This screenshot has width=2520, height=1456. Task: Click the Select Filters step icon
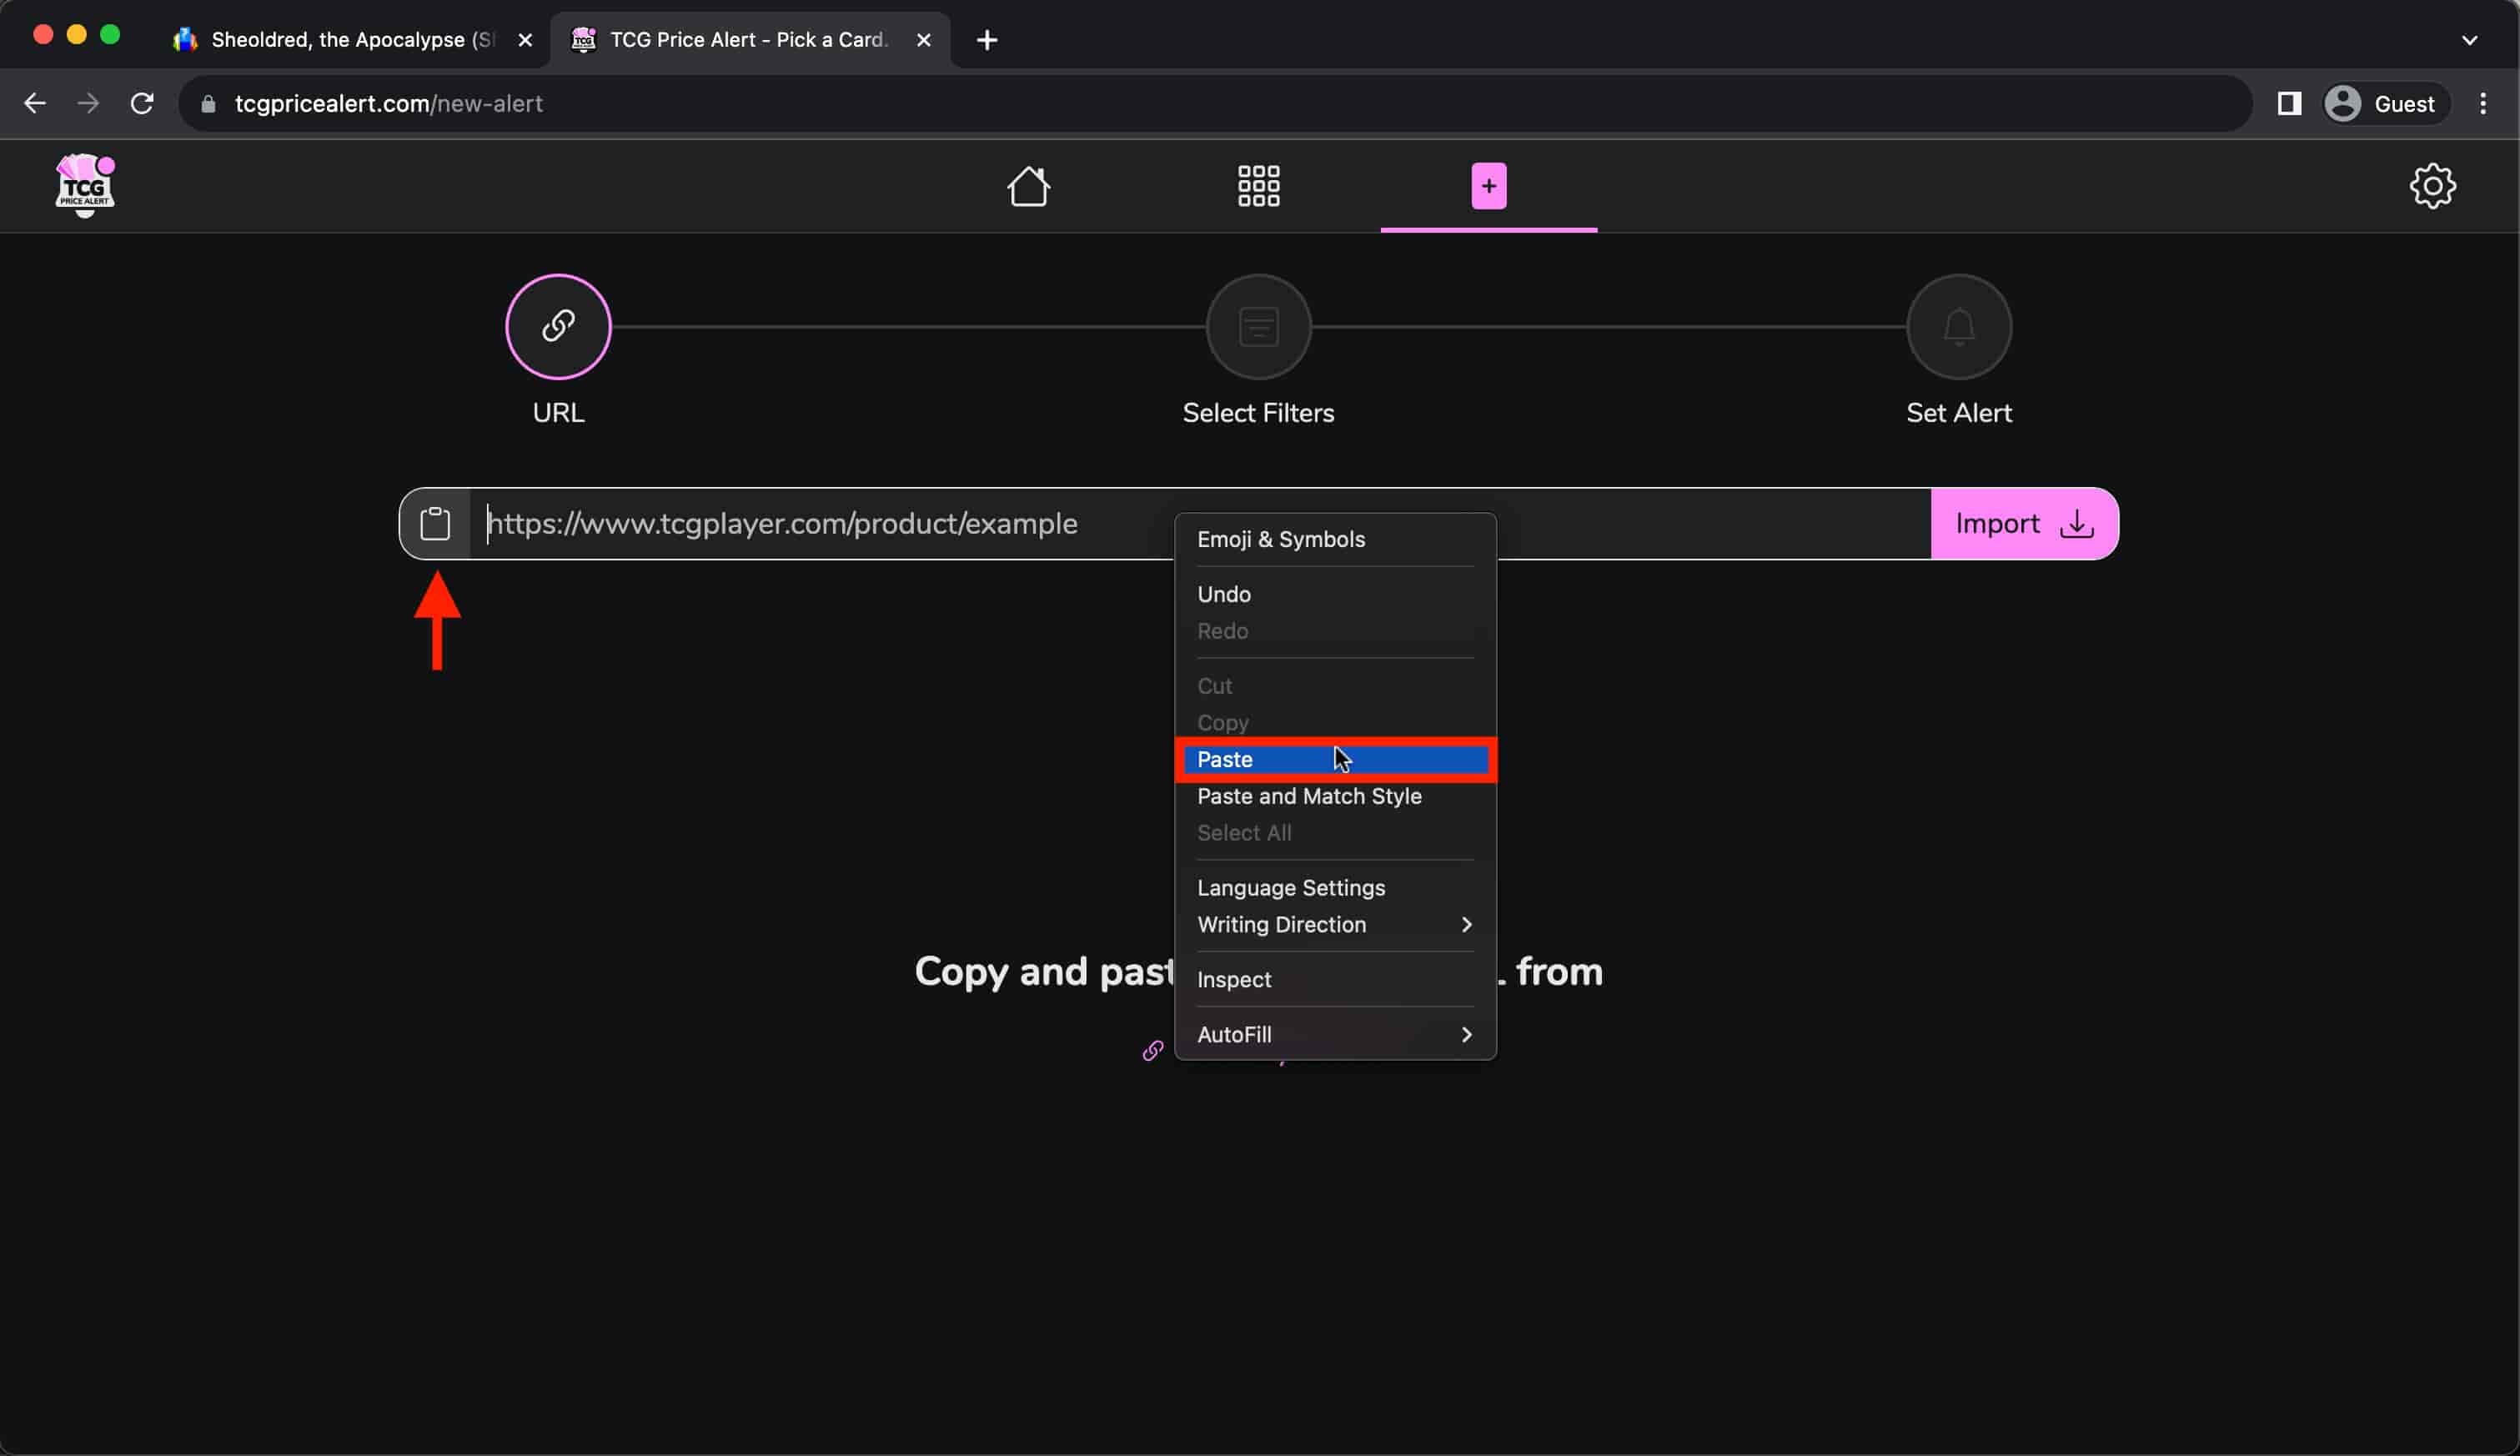1258,327
